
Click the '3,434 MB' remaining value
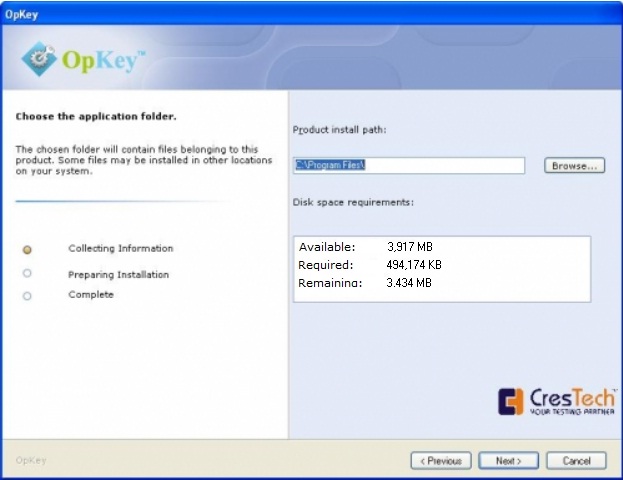click(409, 283)
